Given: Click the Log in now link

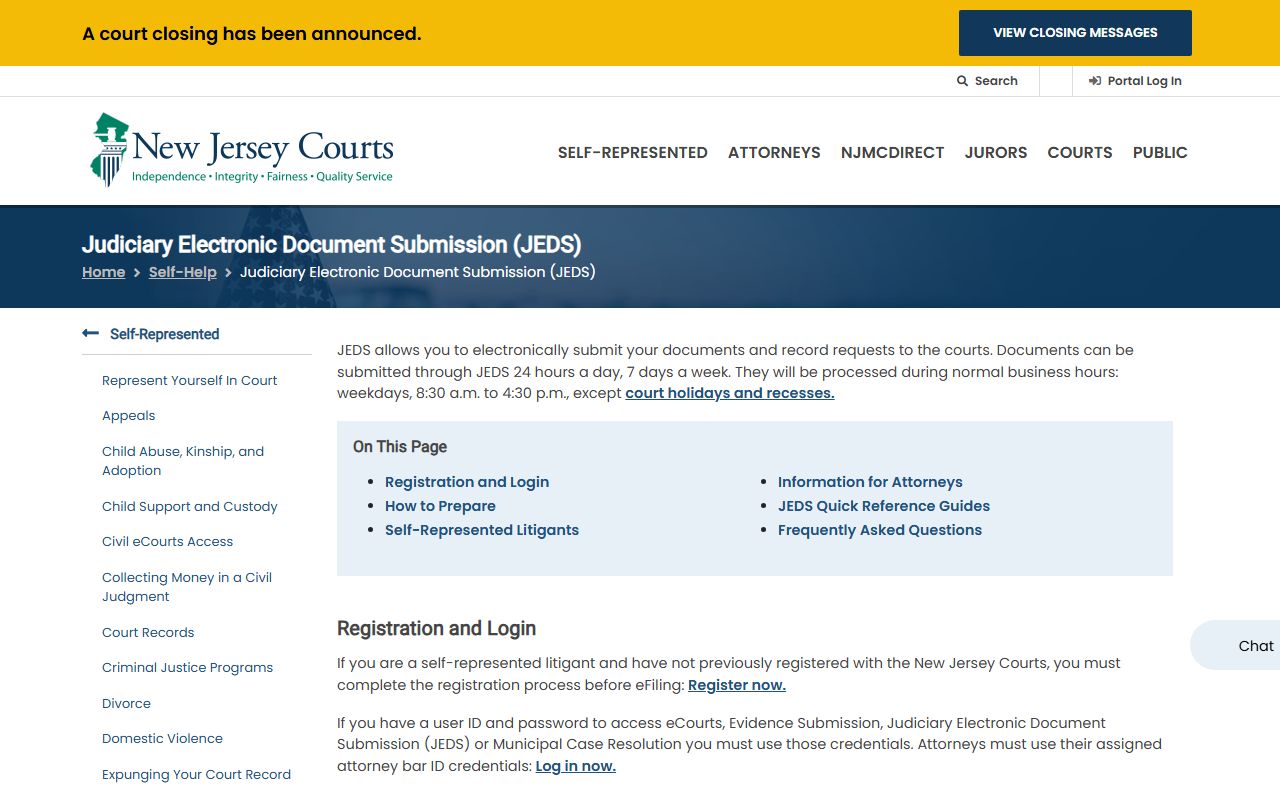Looking at the screenshot, I should click(x=576, y=766).
